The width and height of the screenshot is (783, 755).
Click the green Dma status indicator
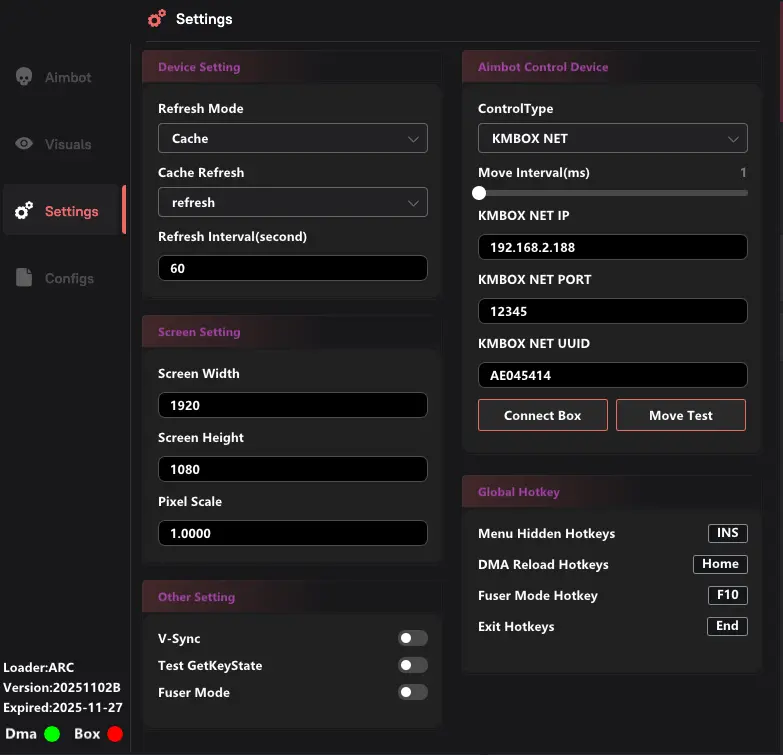pos(52,734)
